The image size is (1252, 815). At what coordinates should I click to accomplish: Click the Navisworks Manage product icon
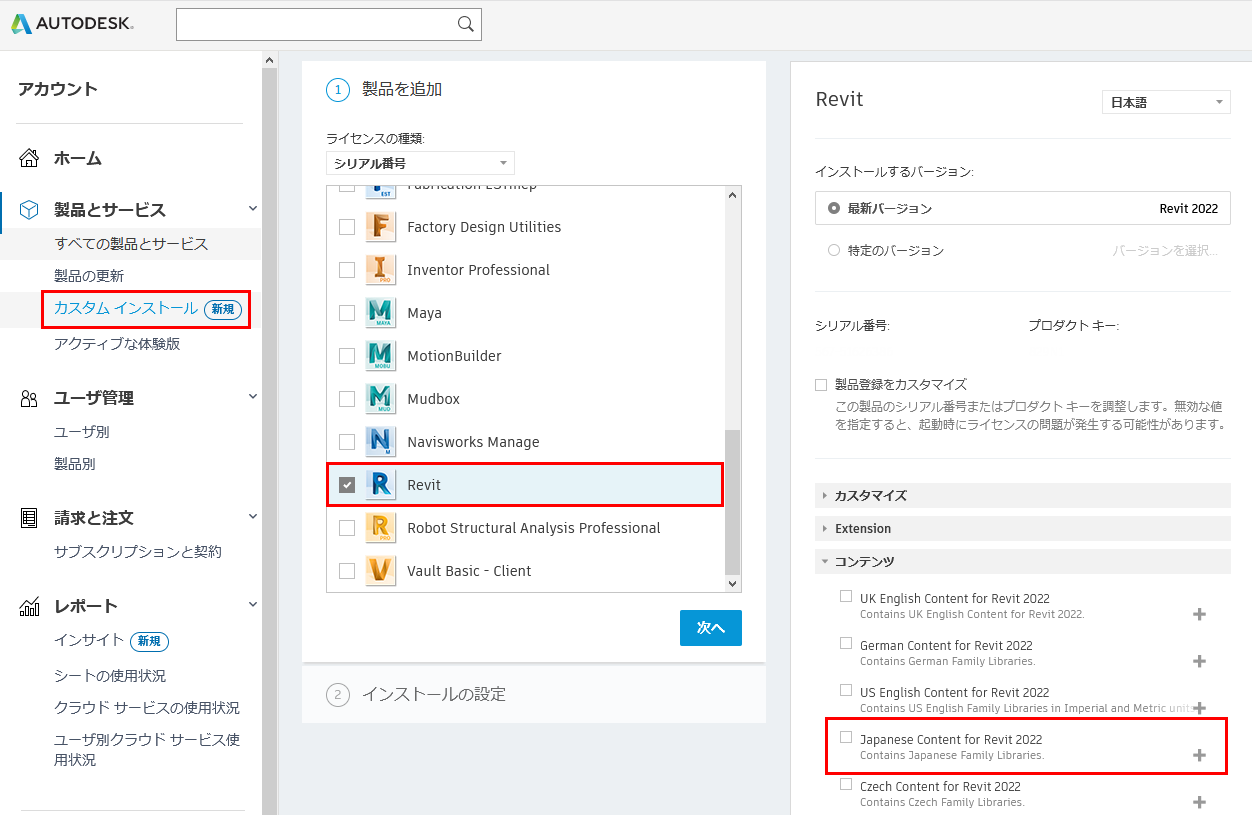tap(380, 442)
